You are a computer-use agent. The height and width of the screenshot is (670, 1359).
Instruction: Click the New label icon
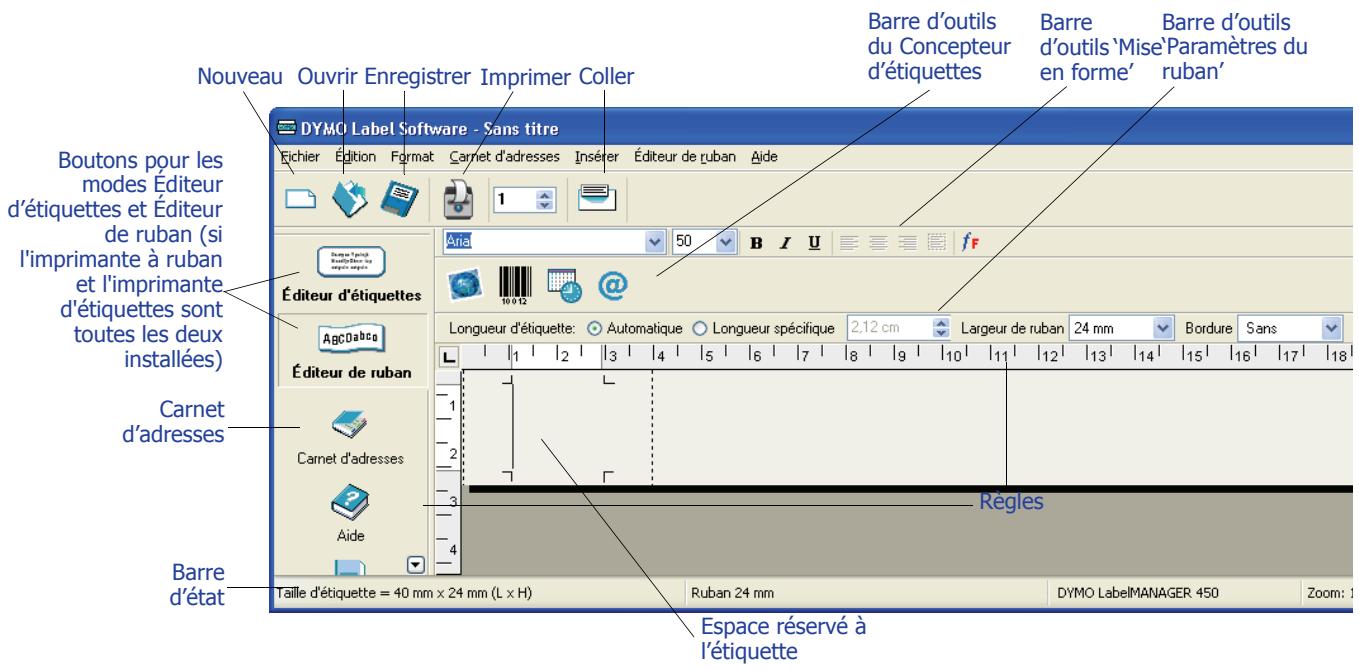tap(303, 198)
